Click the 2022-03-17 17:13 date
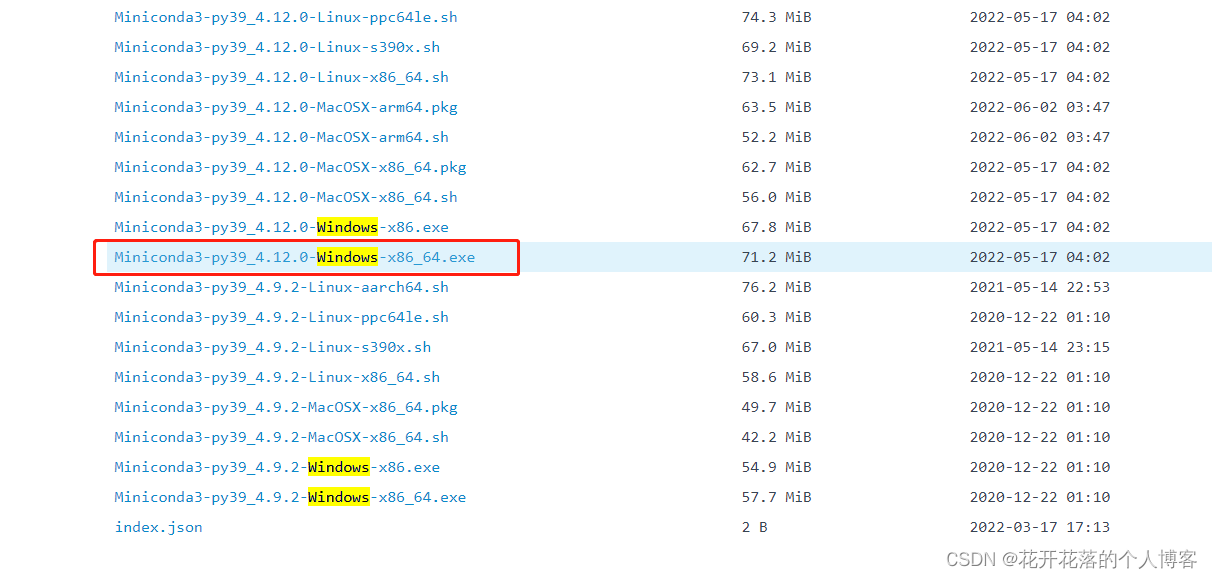The width and height of the screenshot is (1212, 579). (x=1040, y=527)
